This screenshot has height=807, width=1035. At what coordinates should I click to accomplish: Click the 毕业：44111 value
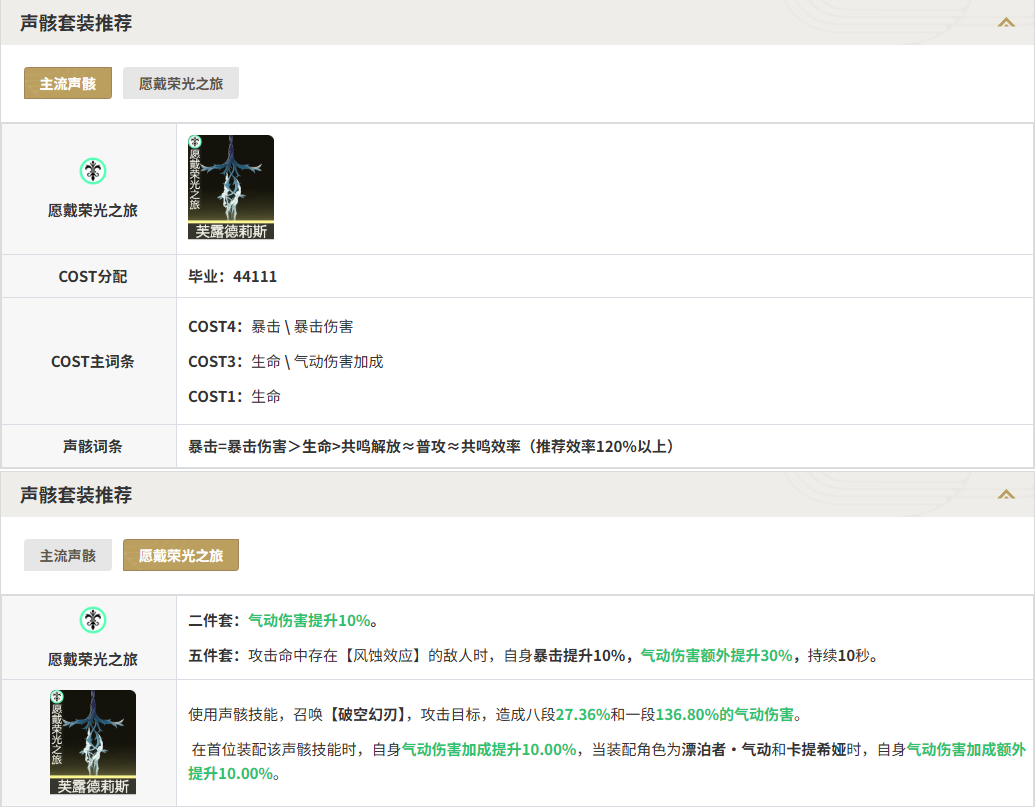(232, 276)
